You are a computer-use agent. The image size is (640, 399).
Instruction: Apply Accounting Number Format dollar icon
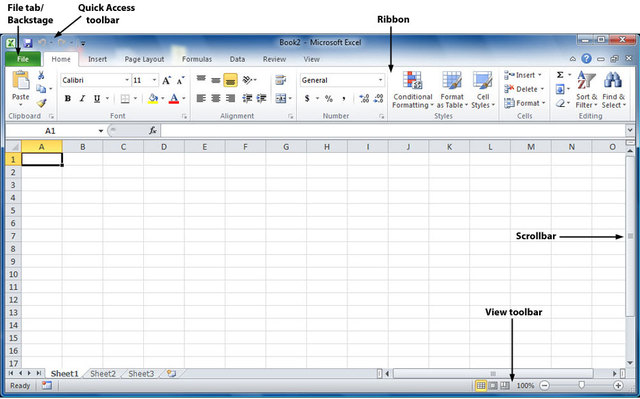307,98
